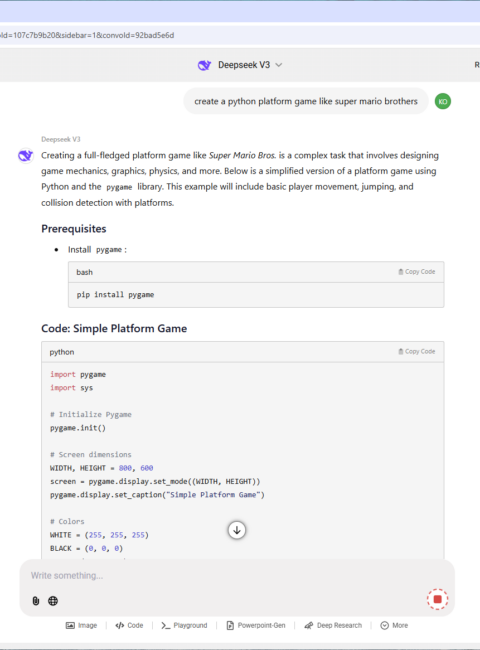The image size is (480, 650).
Task: Click the 'WHITE = (255, 255, 255)' line
Action: click(99, 535)
